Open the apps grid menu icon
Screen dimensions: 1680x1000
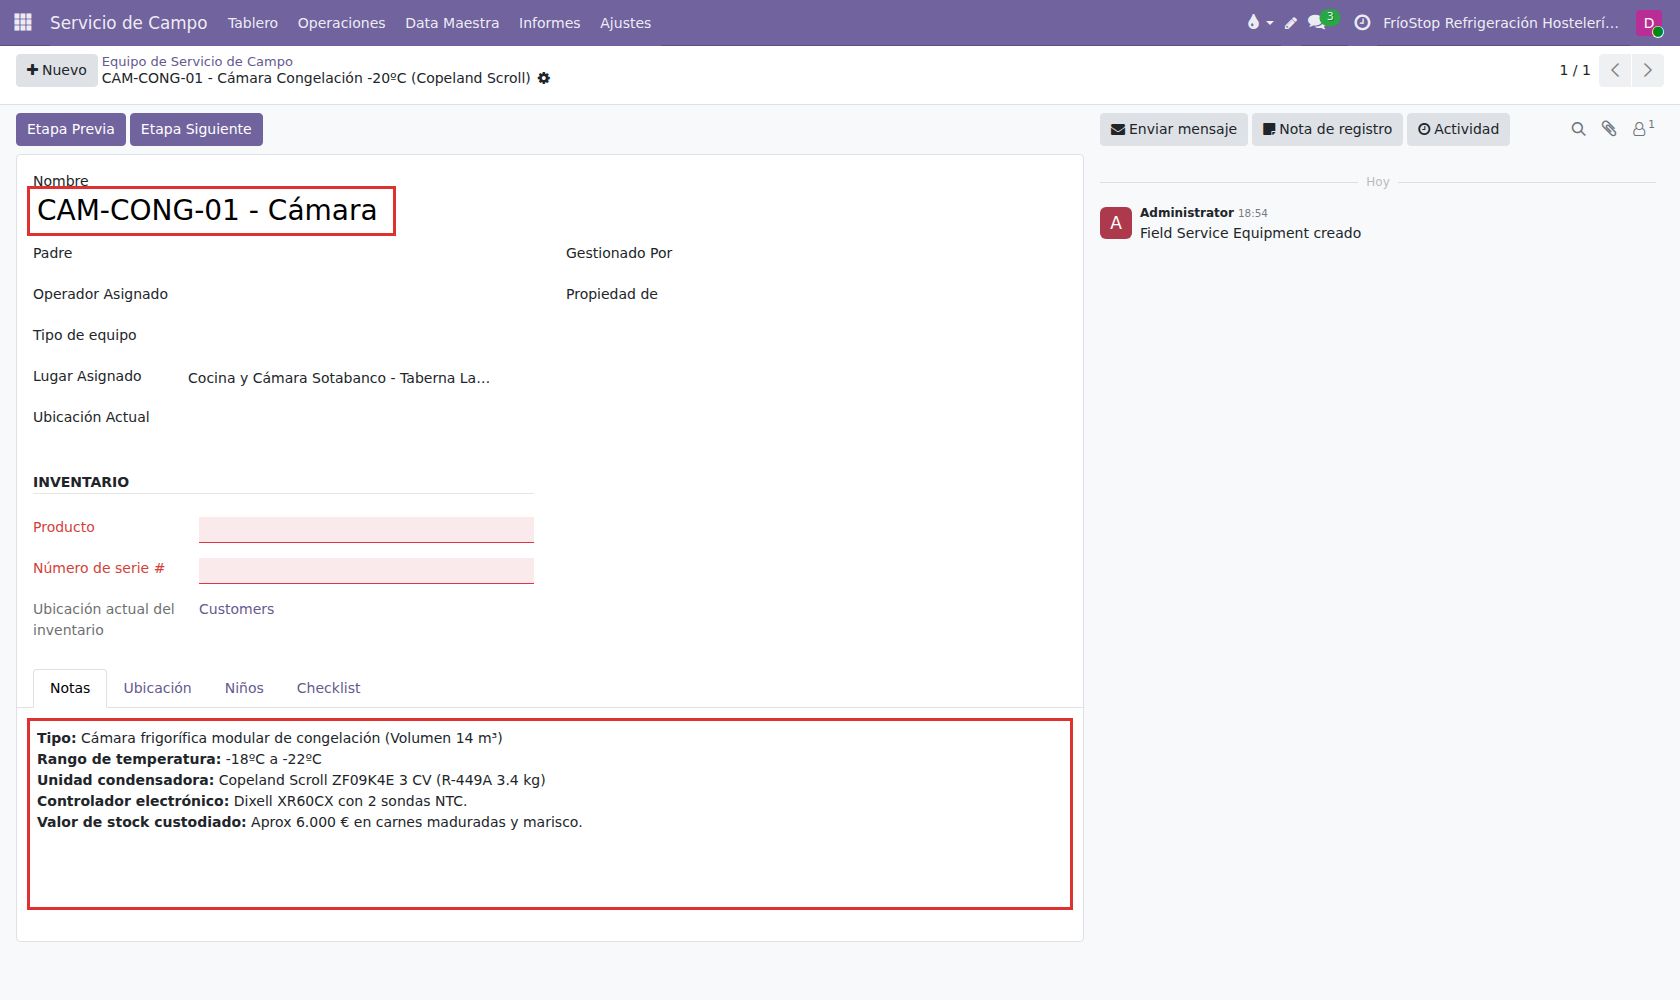23,22
